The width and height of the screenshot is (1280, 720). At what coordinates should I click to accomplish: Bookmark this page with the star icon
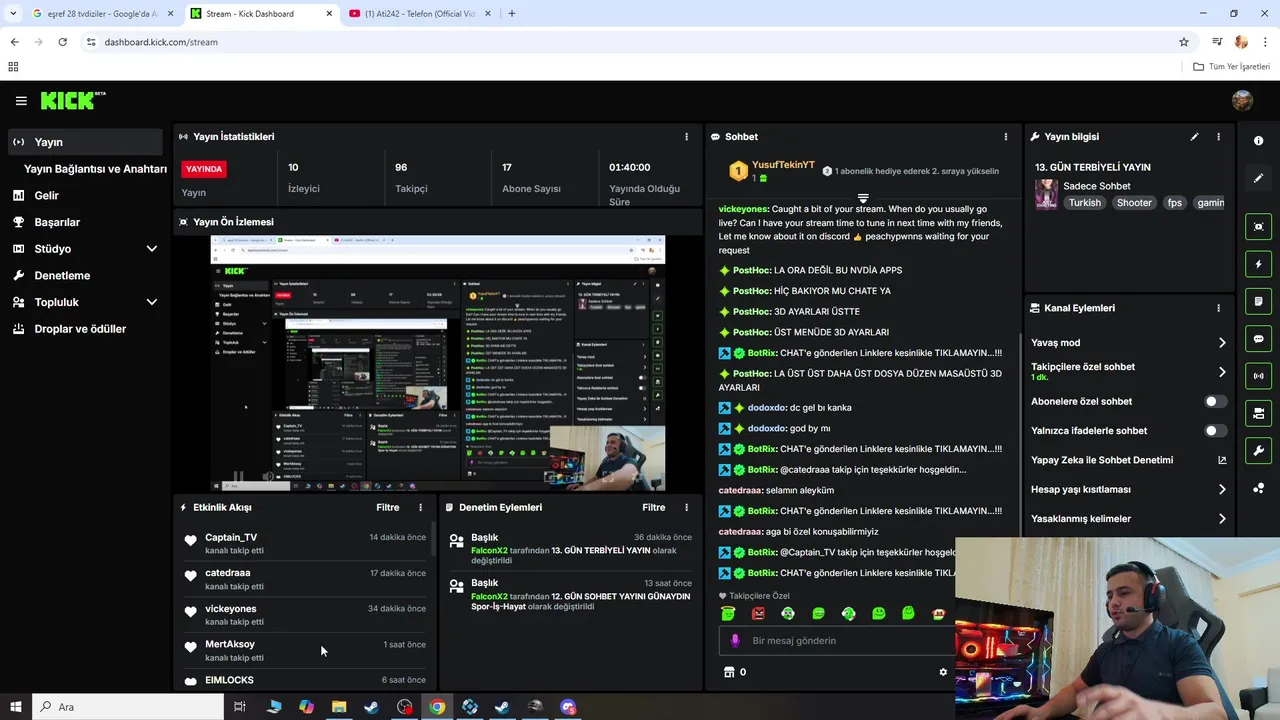click(x=1184, y=42)
